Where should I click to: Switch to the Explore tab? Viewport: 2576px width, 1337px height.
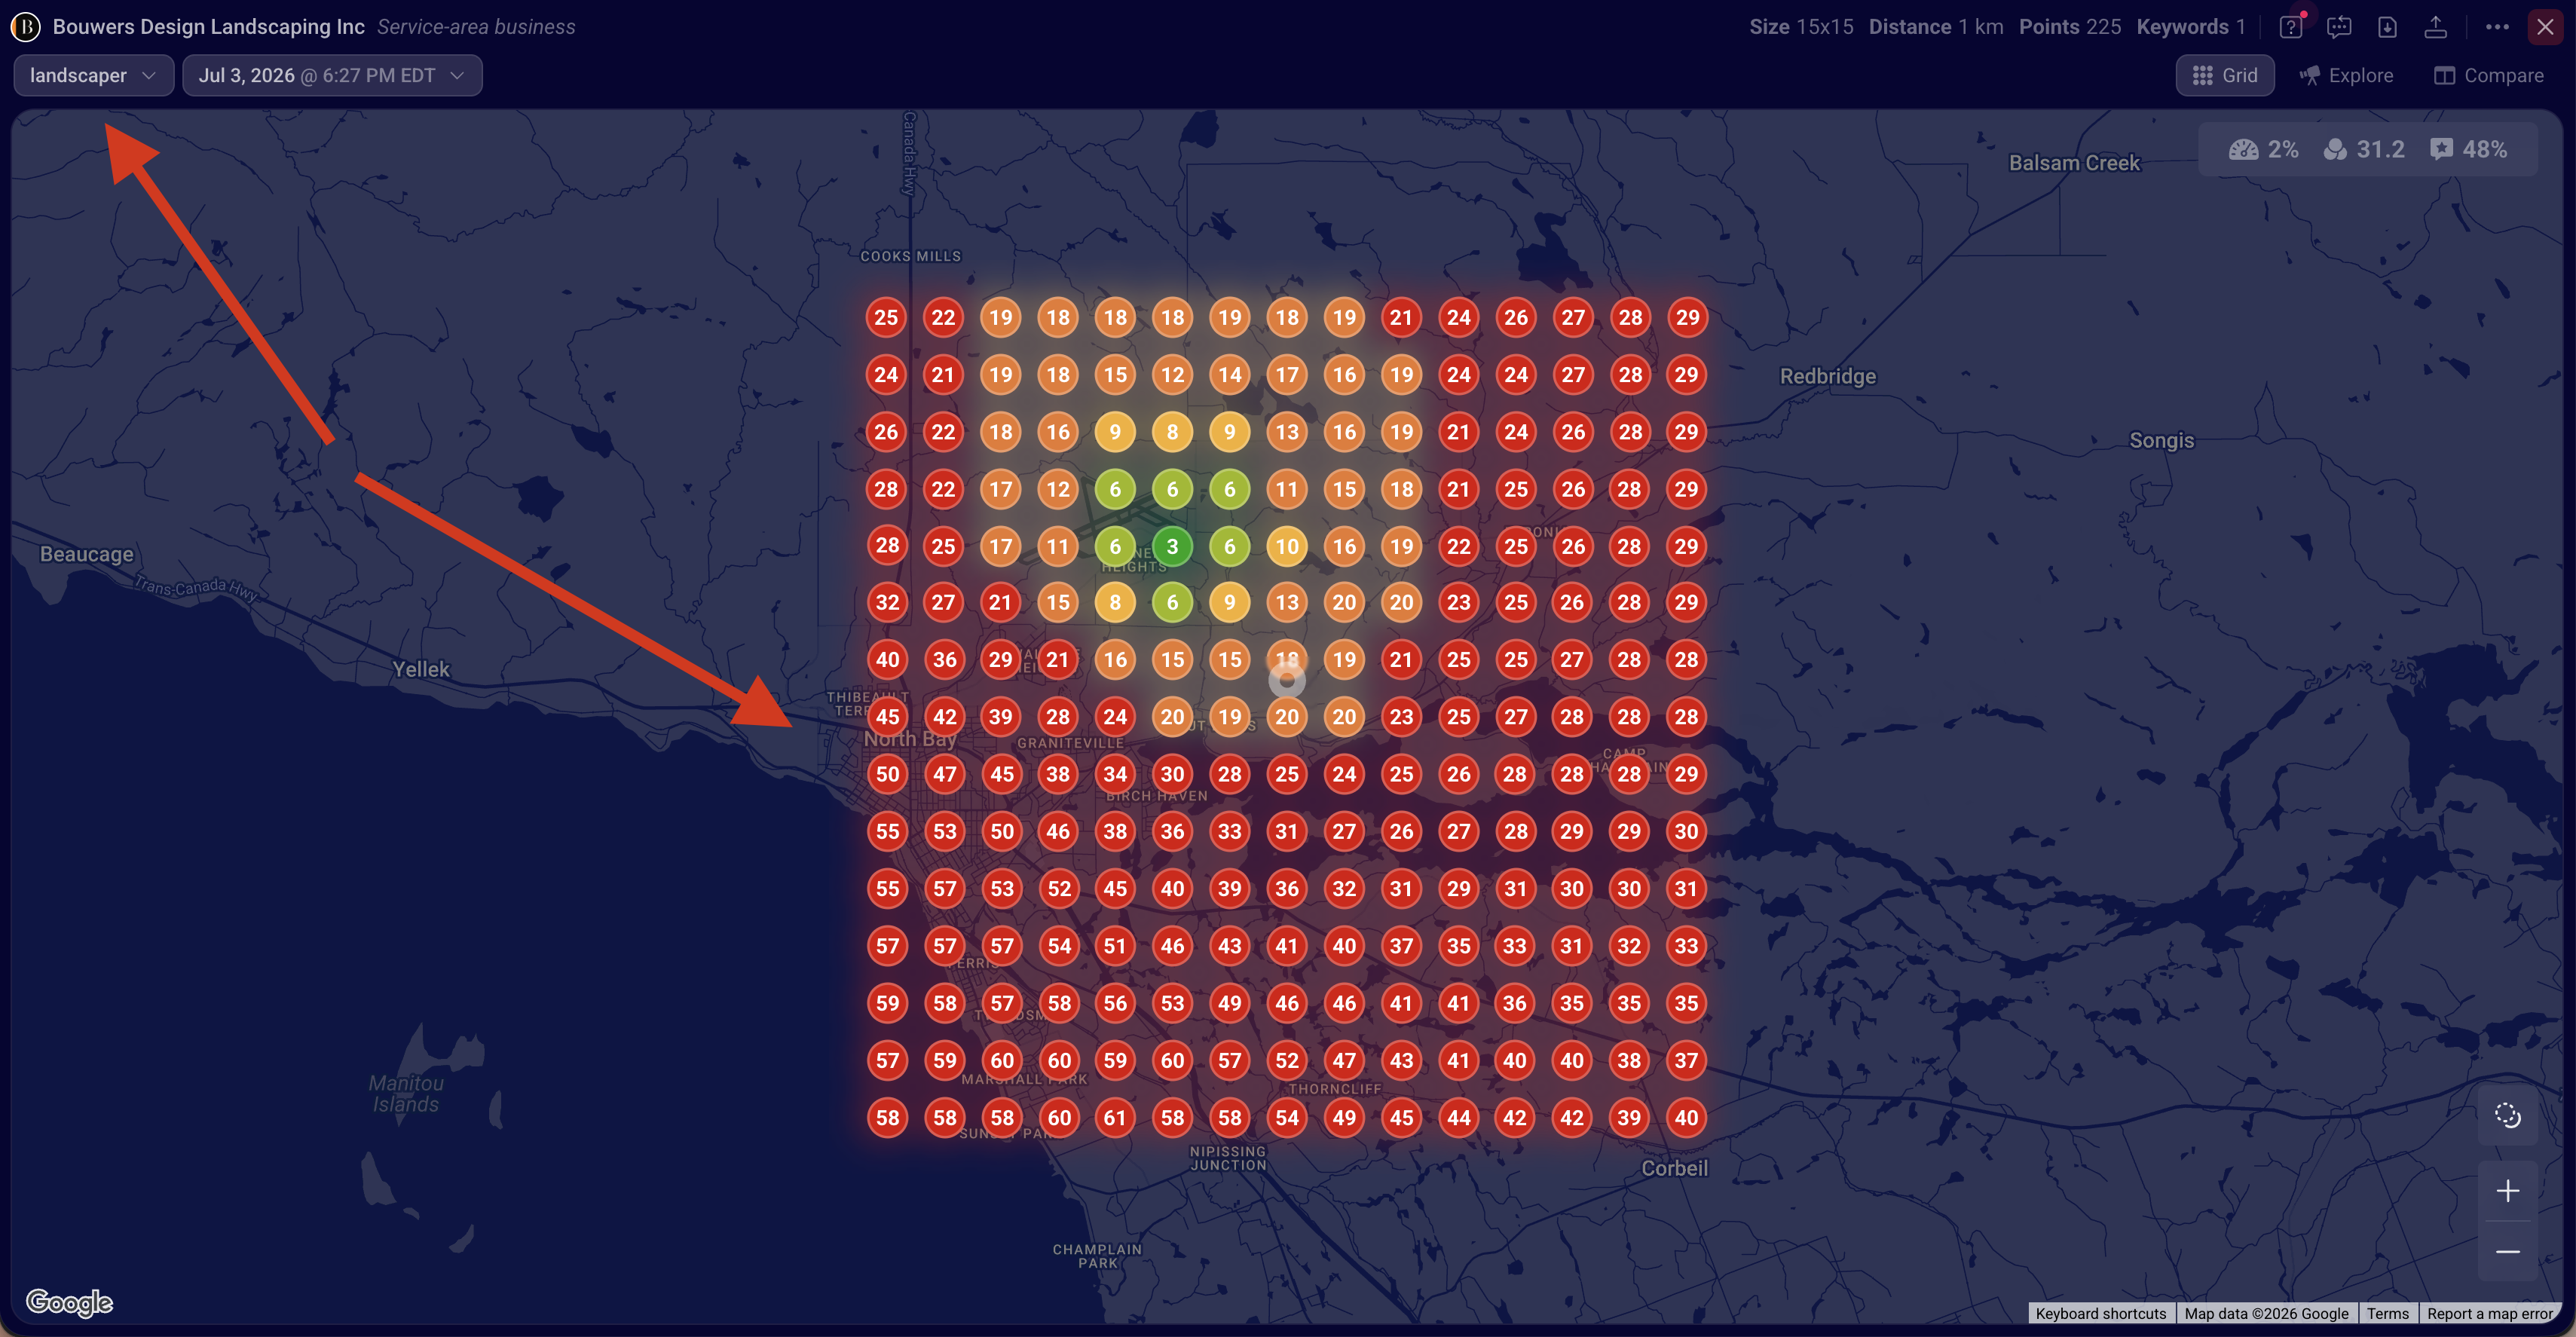[2346, 76]
